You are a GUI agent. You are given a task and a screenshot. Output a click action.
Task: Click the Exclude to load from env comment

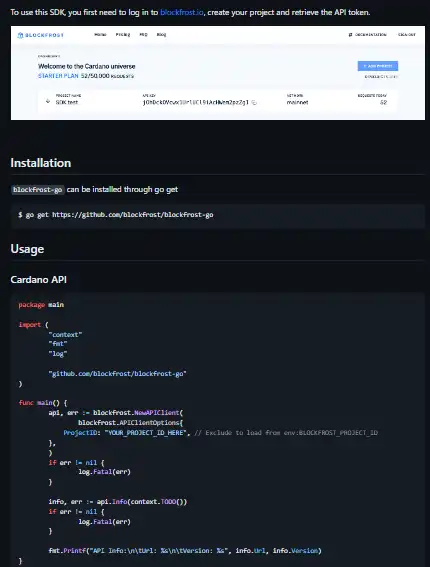(x=286, y=432)
